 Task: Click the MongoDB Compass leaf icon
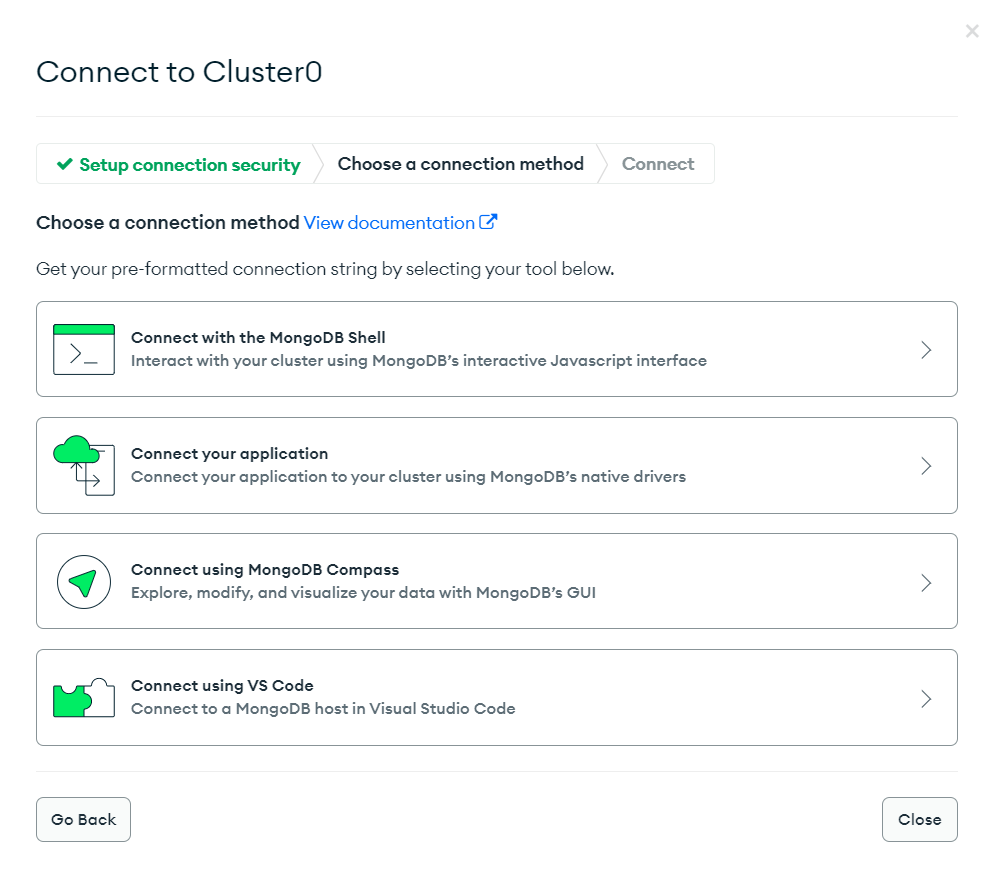[x=83, y=581]
